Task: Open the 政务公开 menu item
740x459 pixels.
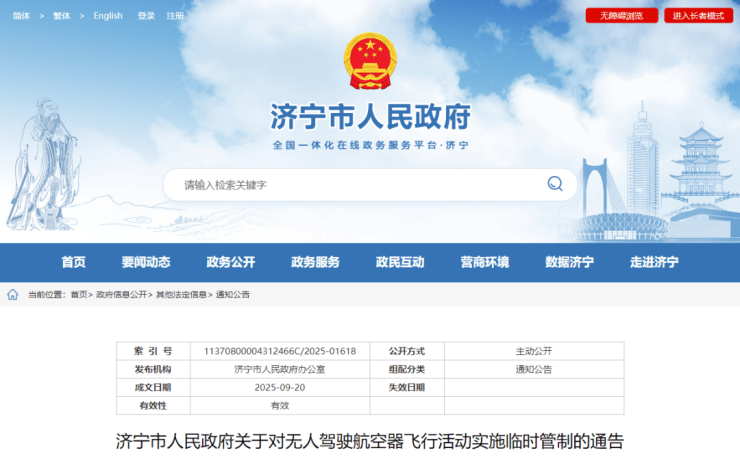Action: point(231,262)
